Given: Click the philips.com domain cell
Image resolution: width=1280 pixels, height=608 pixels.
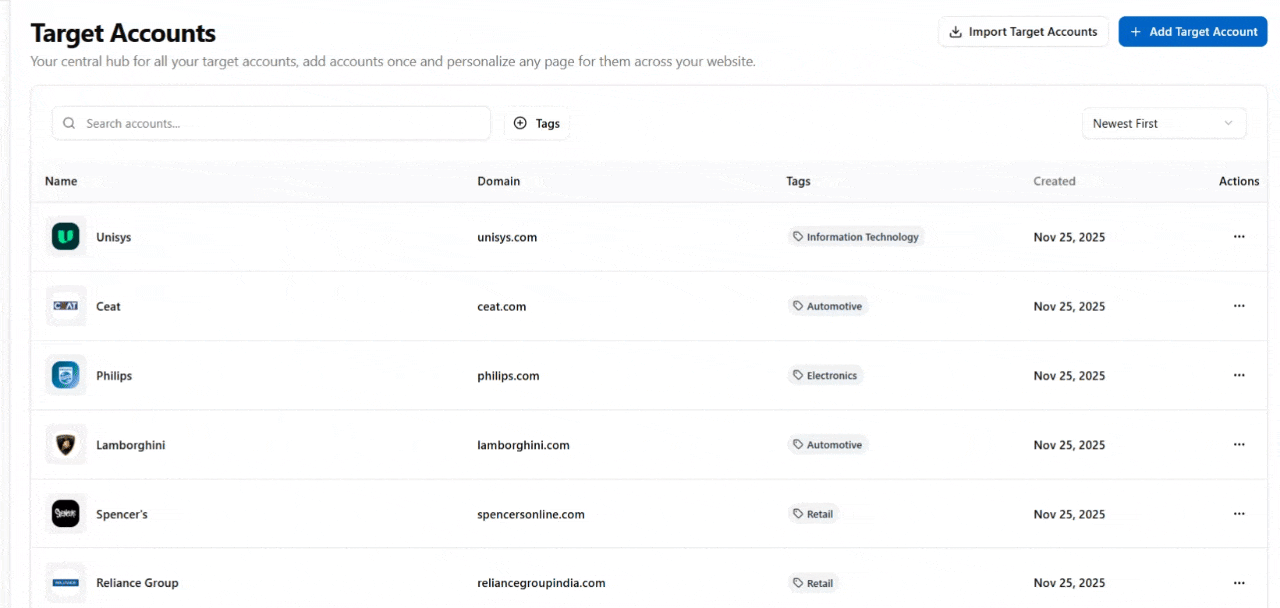Looking at the screenshot, I should (x=508, y=376).
